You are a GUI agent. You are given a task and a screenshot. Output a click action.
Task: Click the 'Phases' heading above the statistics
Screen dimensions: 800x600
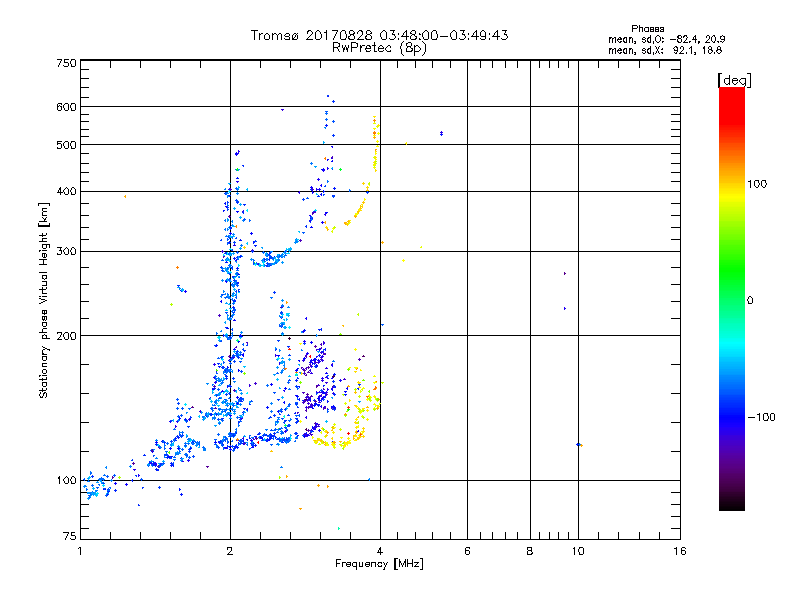pos(647,29)
